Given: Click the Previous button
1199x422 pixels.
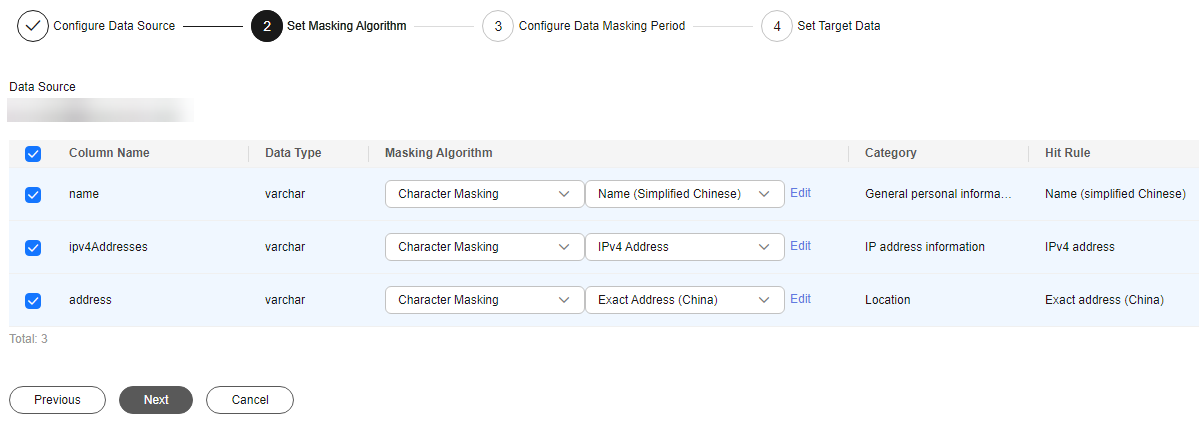Looking at the screenshot, I should [57, 400].
